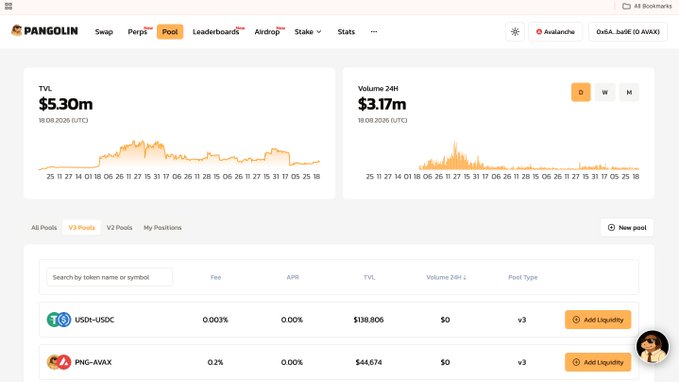Viewport: 679px width, 382px height.
Task: Click the $3.17m volume figure
Action: tap(382, 104)
